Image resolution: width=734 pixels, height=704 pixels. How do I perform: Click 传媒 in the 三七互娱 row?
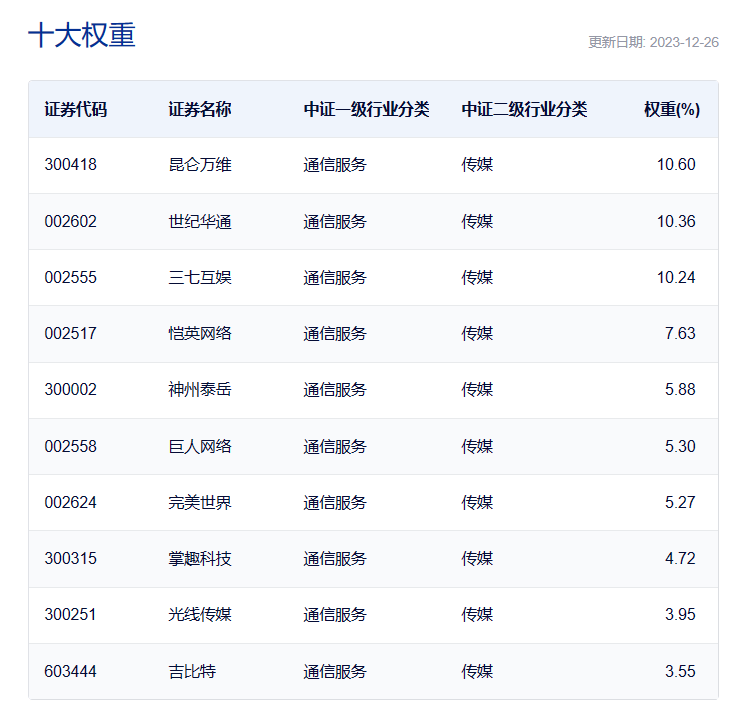tap(477, 278)
